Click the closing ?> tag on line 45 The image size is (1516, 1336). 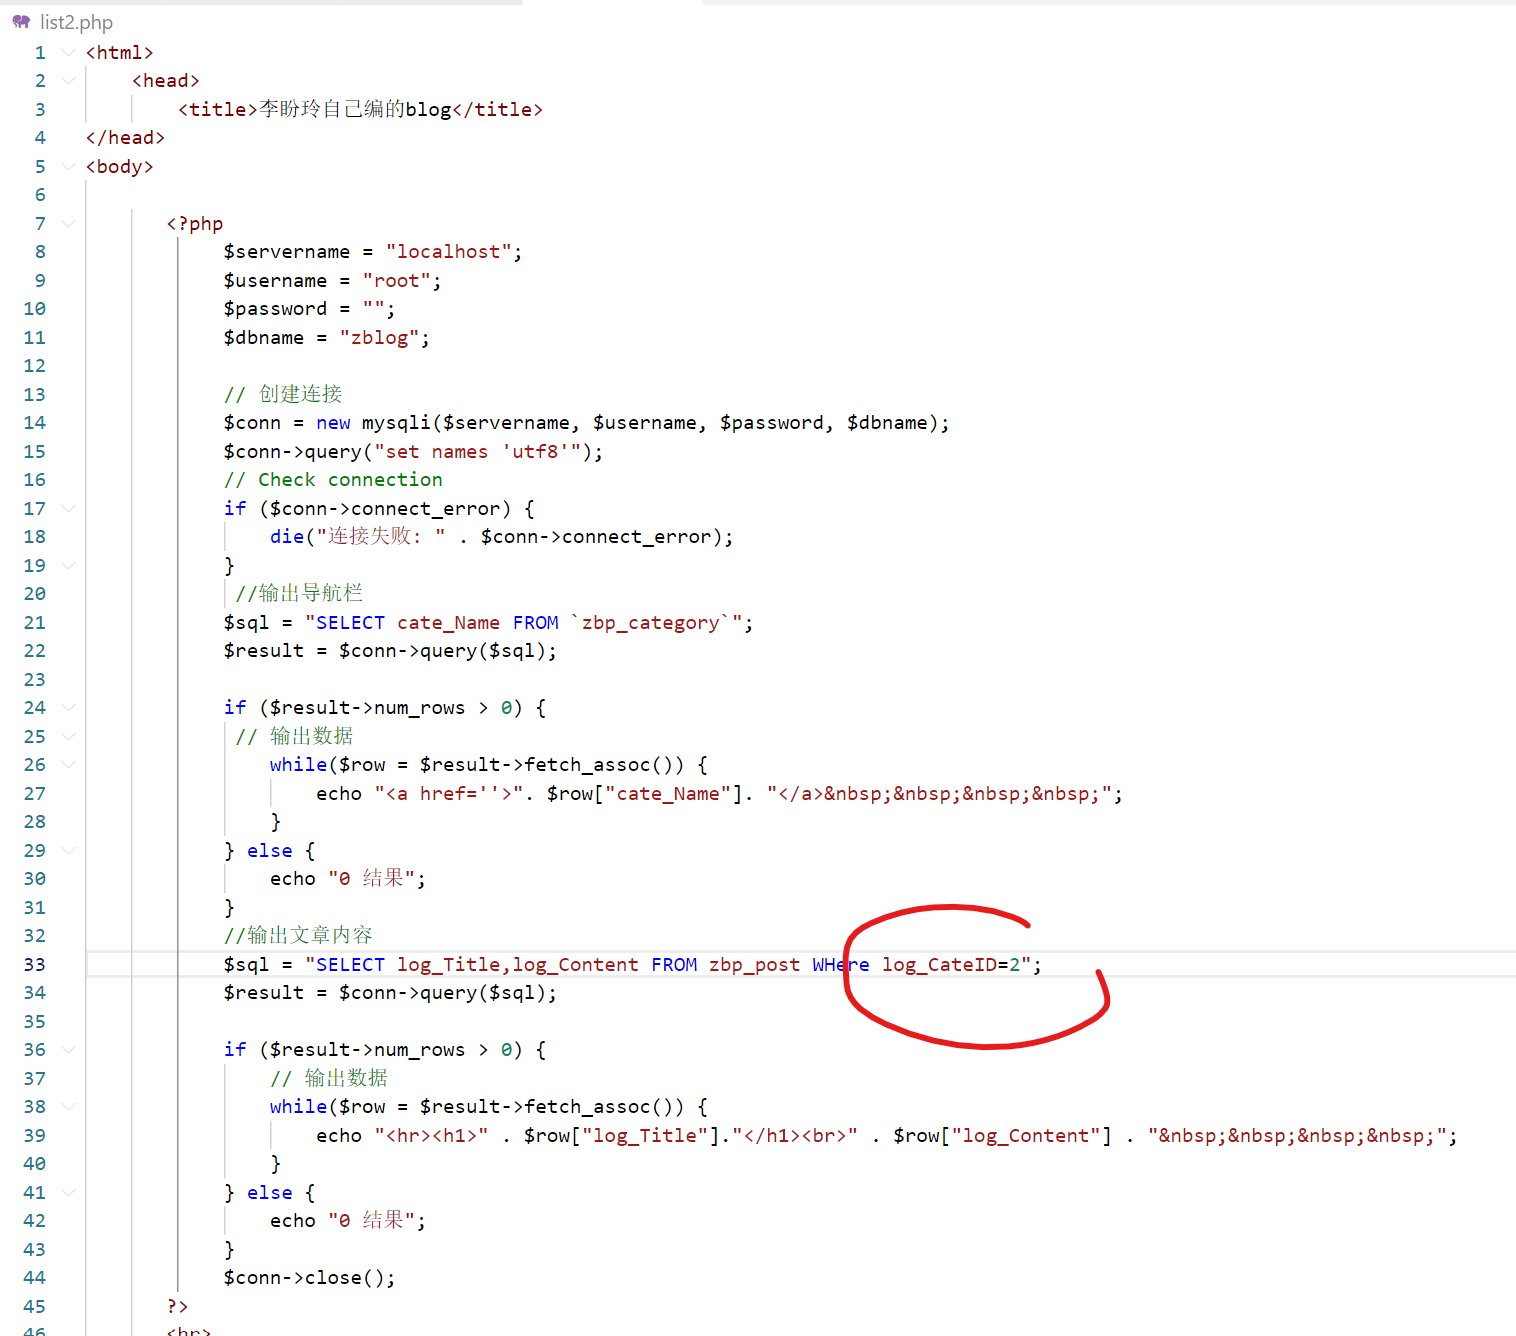click(177, 1306)
